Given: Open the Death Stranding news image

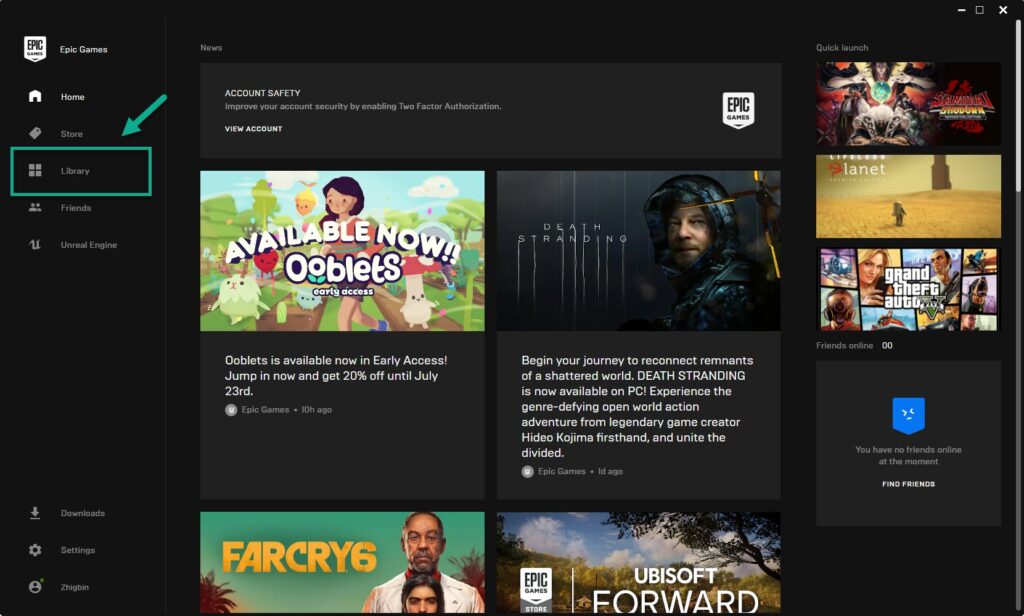Looking at the screenshot, I should tap(639, 251).
